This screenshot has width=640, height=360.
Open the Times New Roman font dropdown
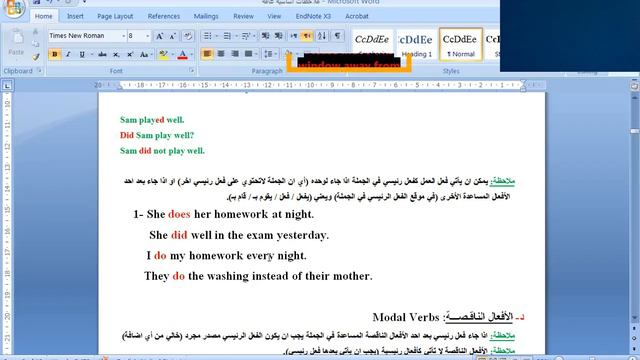click(x=123, y=36)
